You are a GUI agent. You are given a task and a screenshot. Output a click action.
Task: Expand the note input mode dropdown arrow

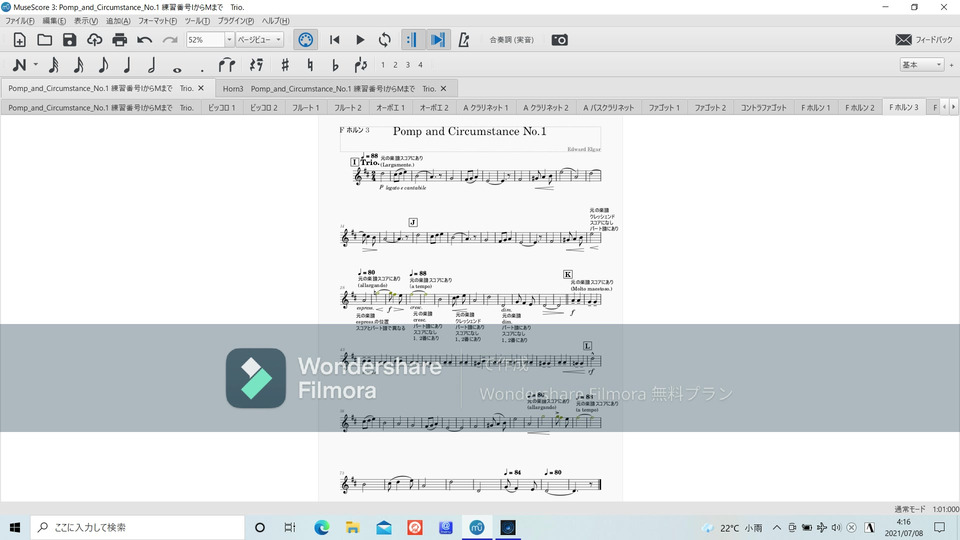[x=36, y=65]
